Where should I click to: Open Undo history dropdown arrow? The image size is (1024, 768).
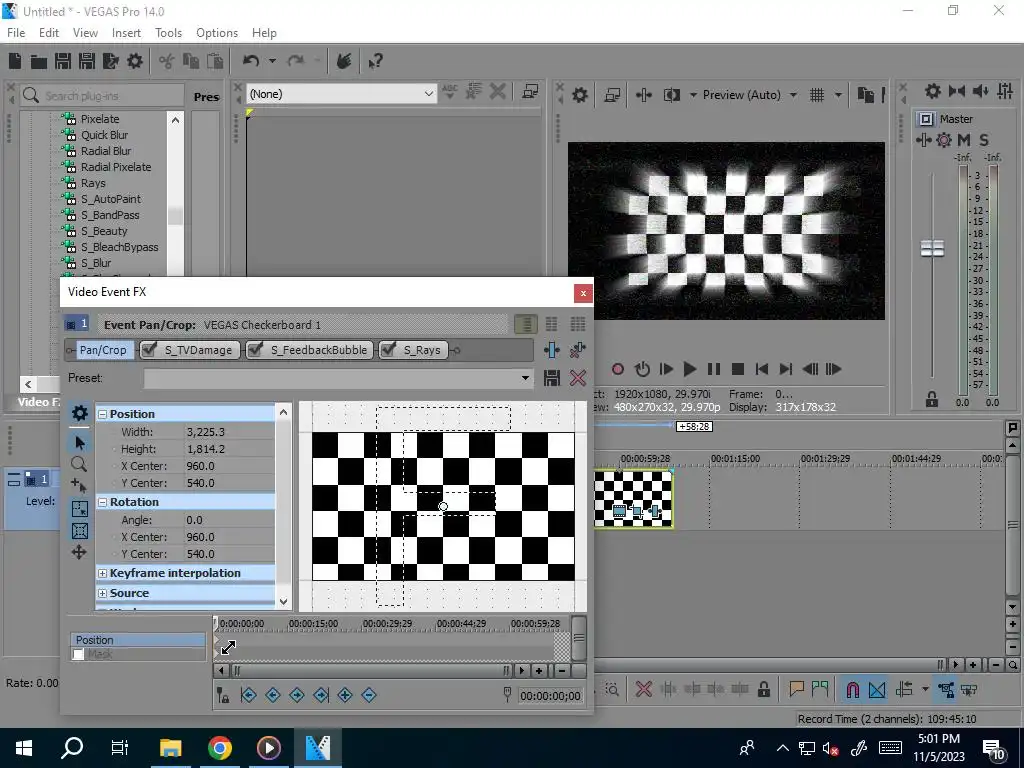(x=272, y=61)
